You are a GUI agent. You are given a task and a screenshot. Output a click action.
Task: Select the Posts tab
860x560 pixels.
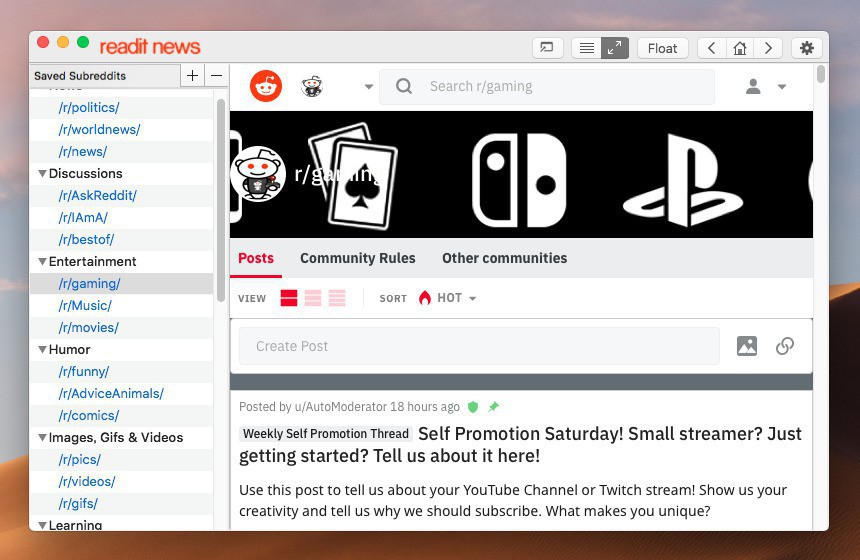pyautogui.click(x=256, y=258)
